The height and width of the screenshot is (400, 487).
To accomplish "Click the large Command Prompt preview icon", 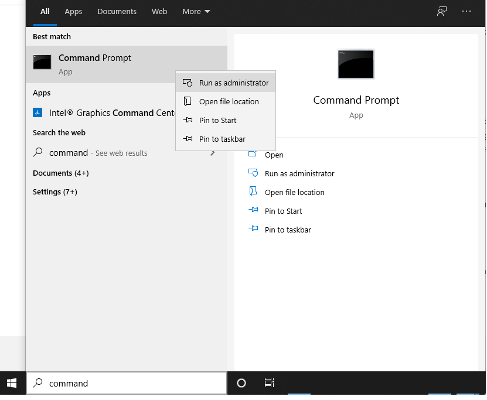I will [356, 64].
